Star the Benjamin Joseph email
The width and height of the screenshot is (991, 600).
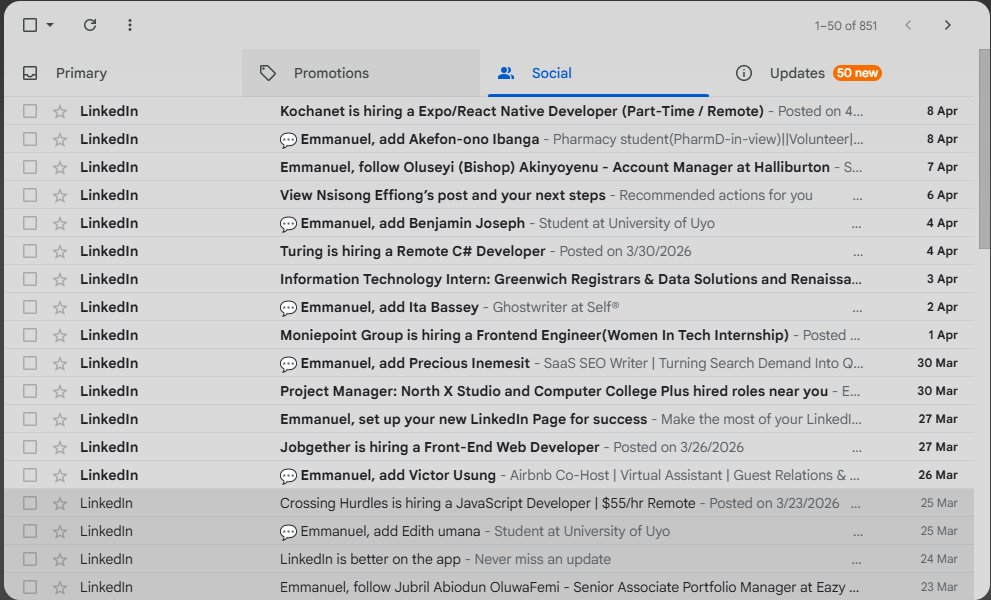(60, 223)
